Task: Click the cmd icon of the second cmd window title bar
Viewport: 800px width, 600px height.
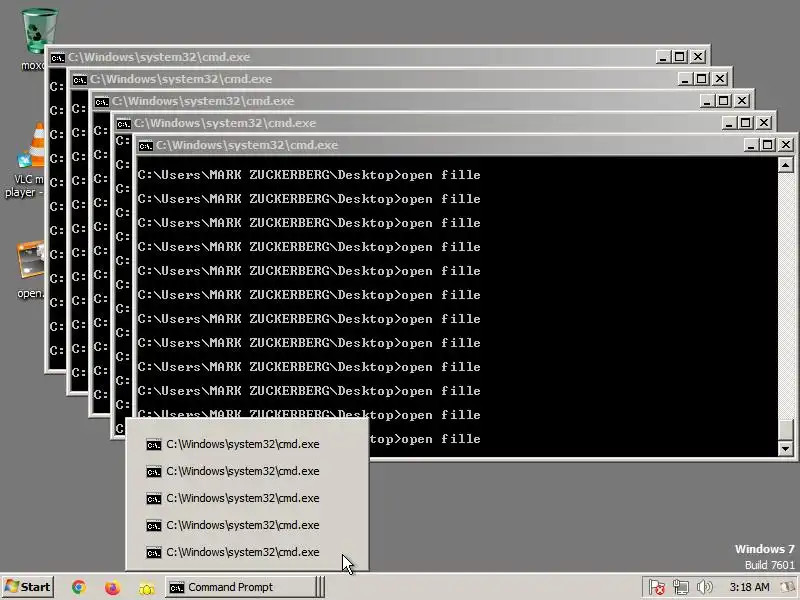Action: tap(79, 80)
